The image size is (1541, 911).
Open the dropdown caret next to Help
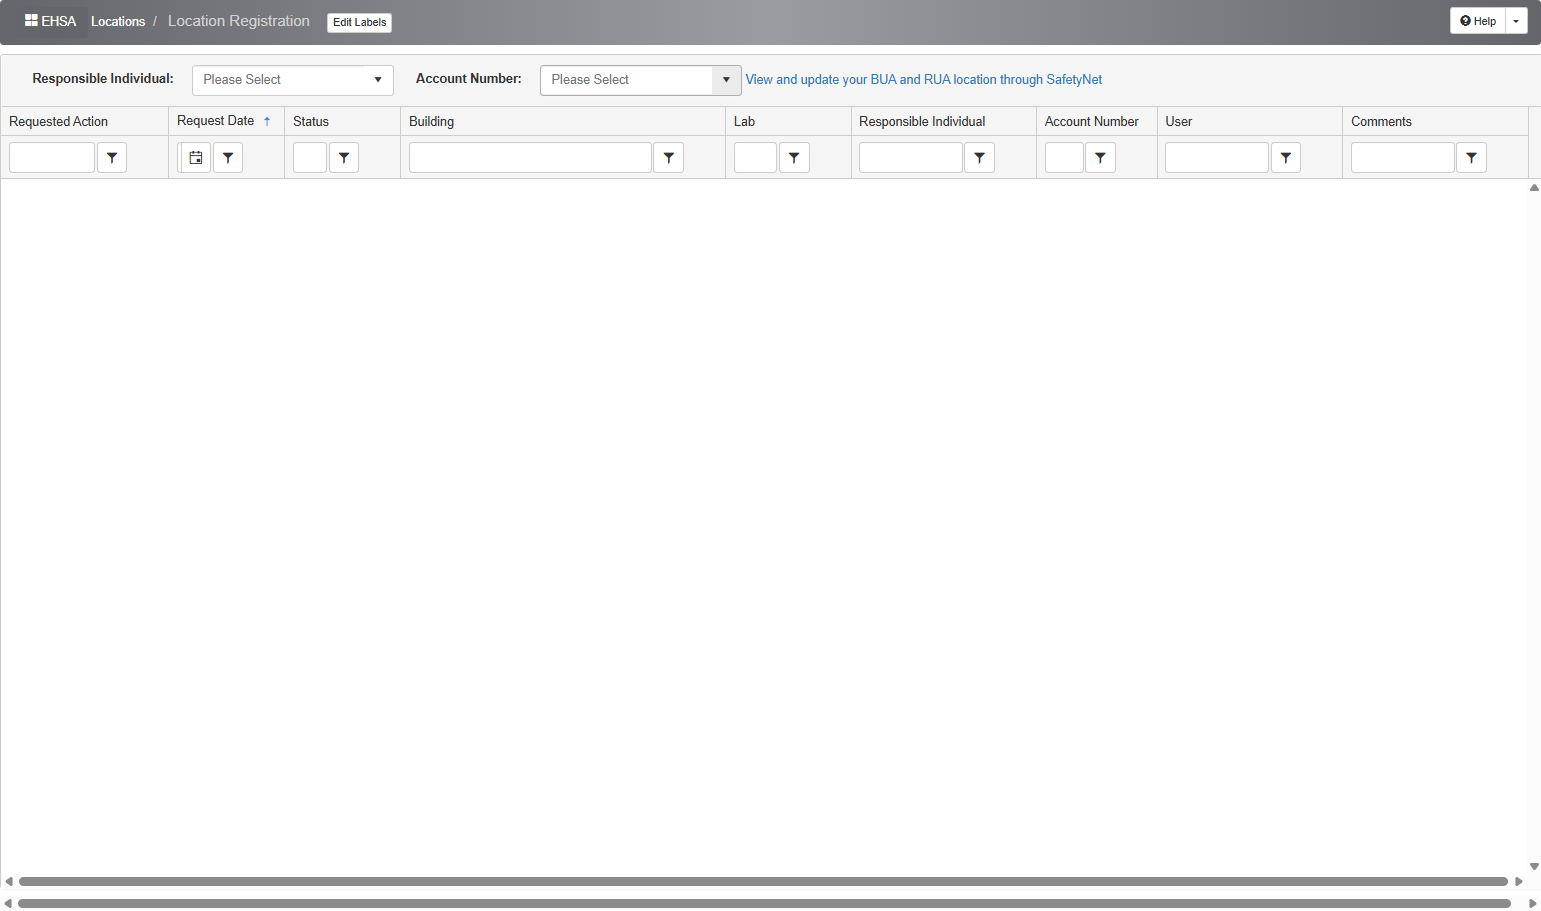1516,21
